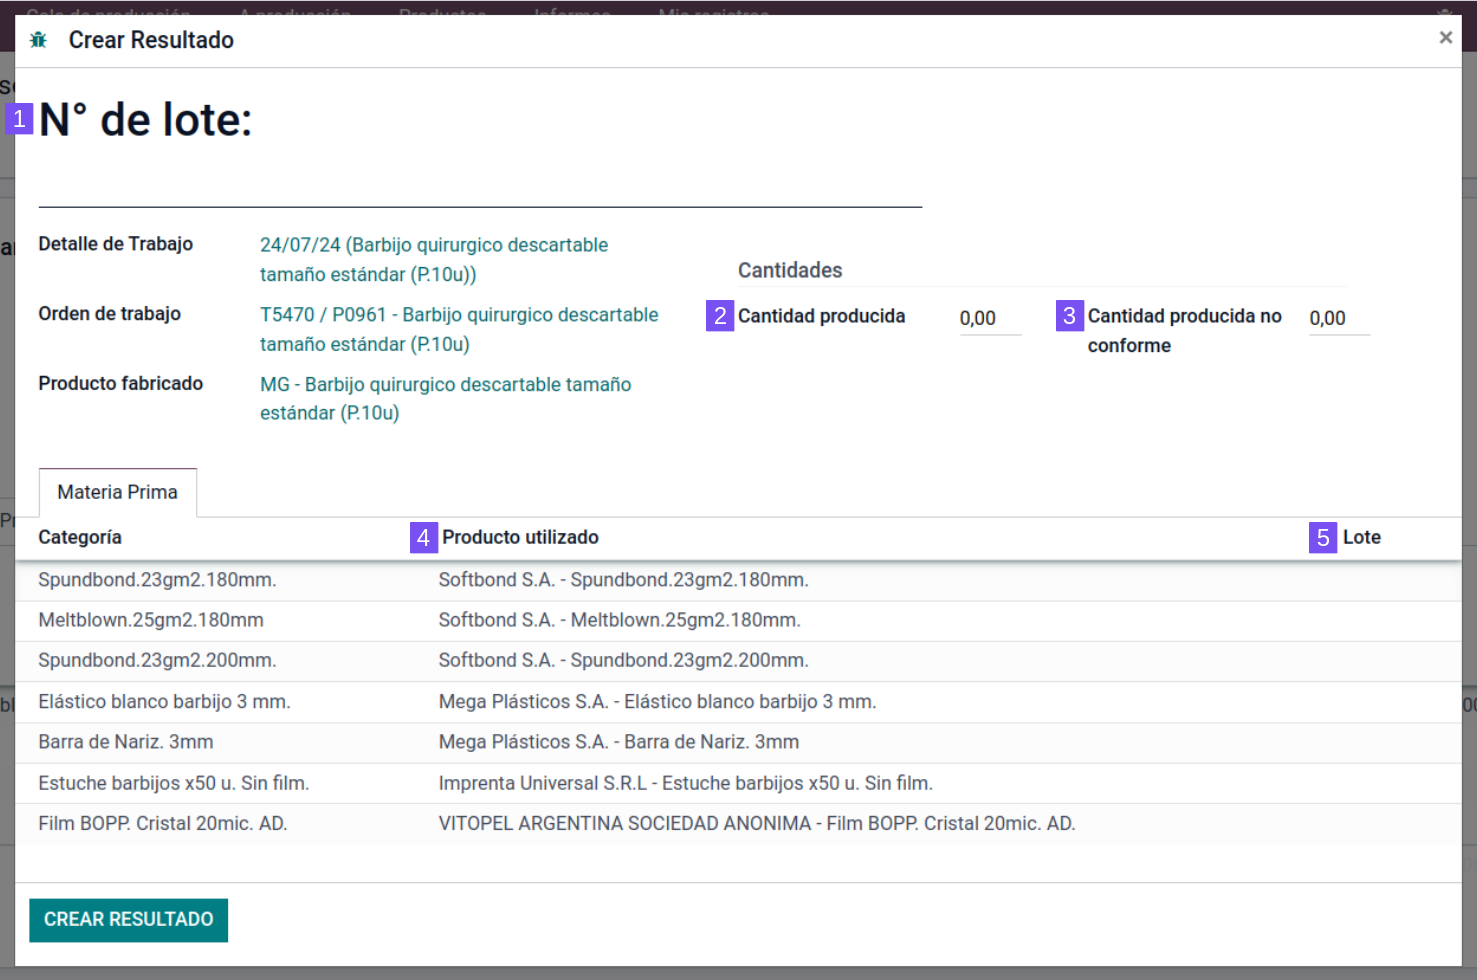Screen dimensions: 1477x980
Task: Close the Crear Resultado dialog
Action: click(1445, 38)
